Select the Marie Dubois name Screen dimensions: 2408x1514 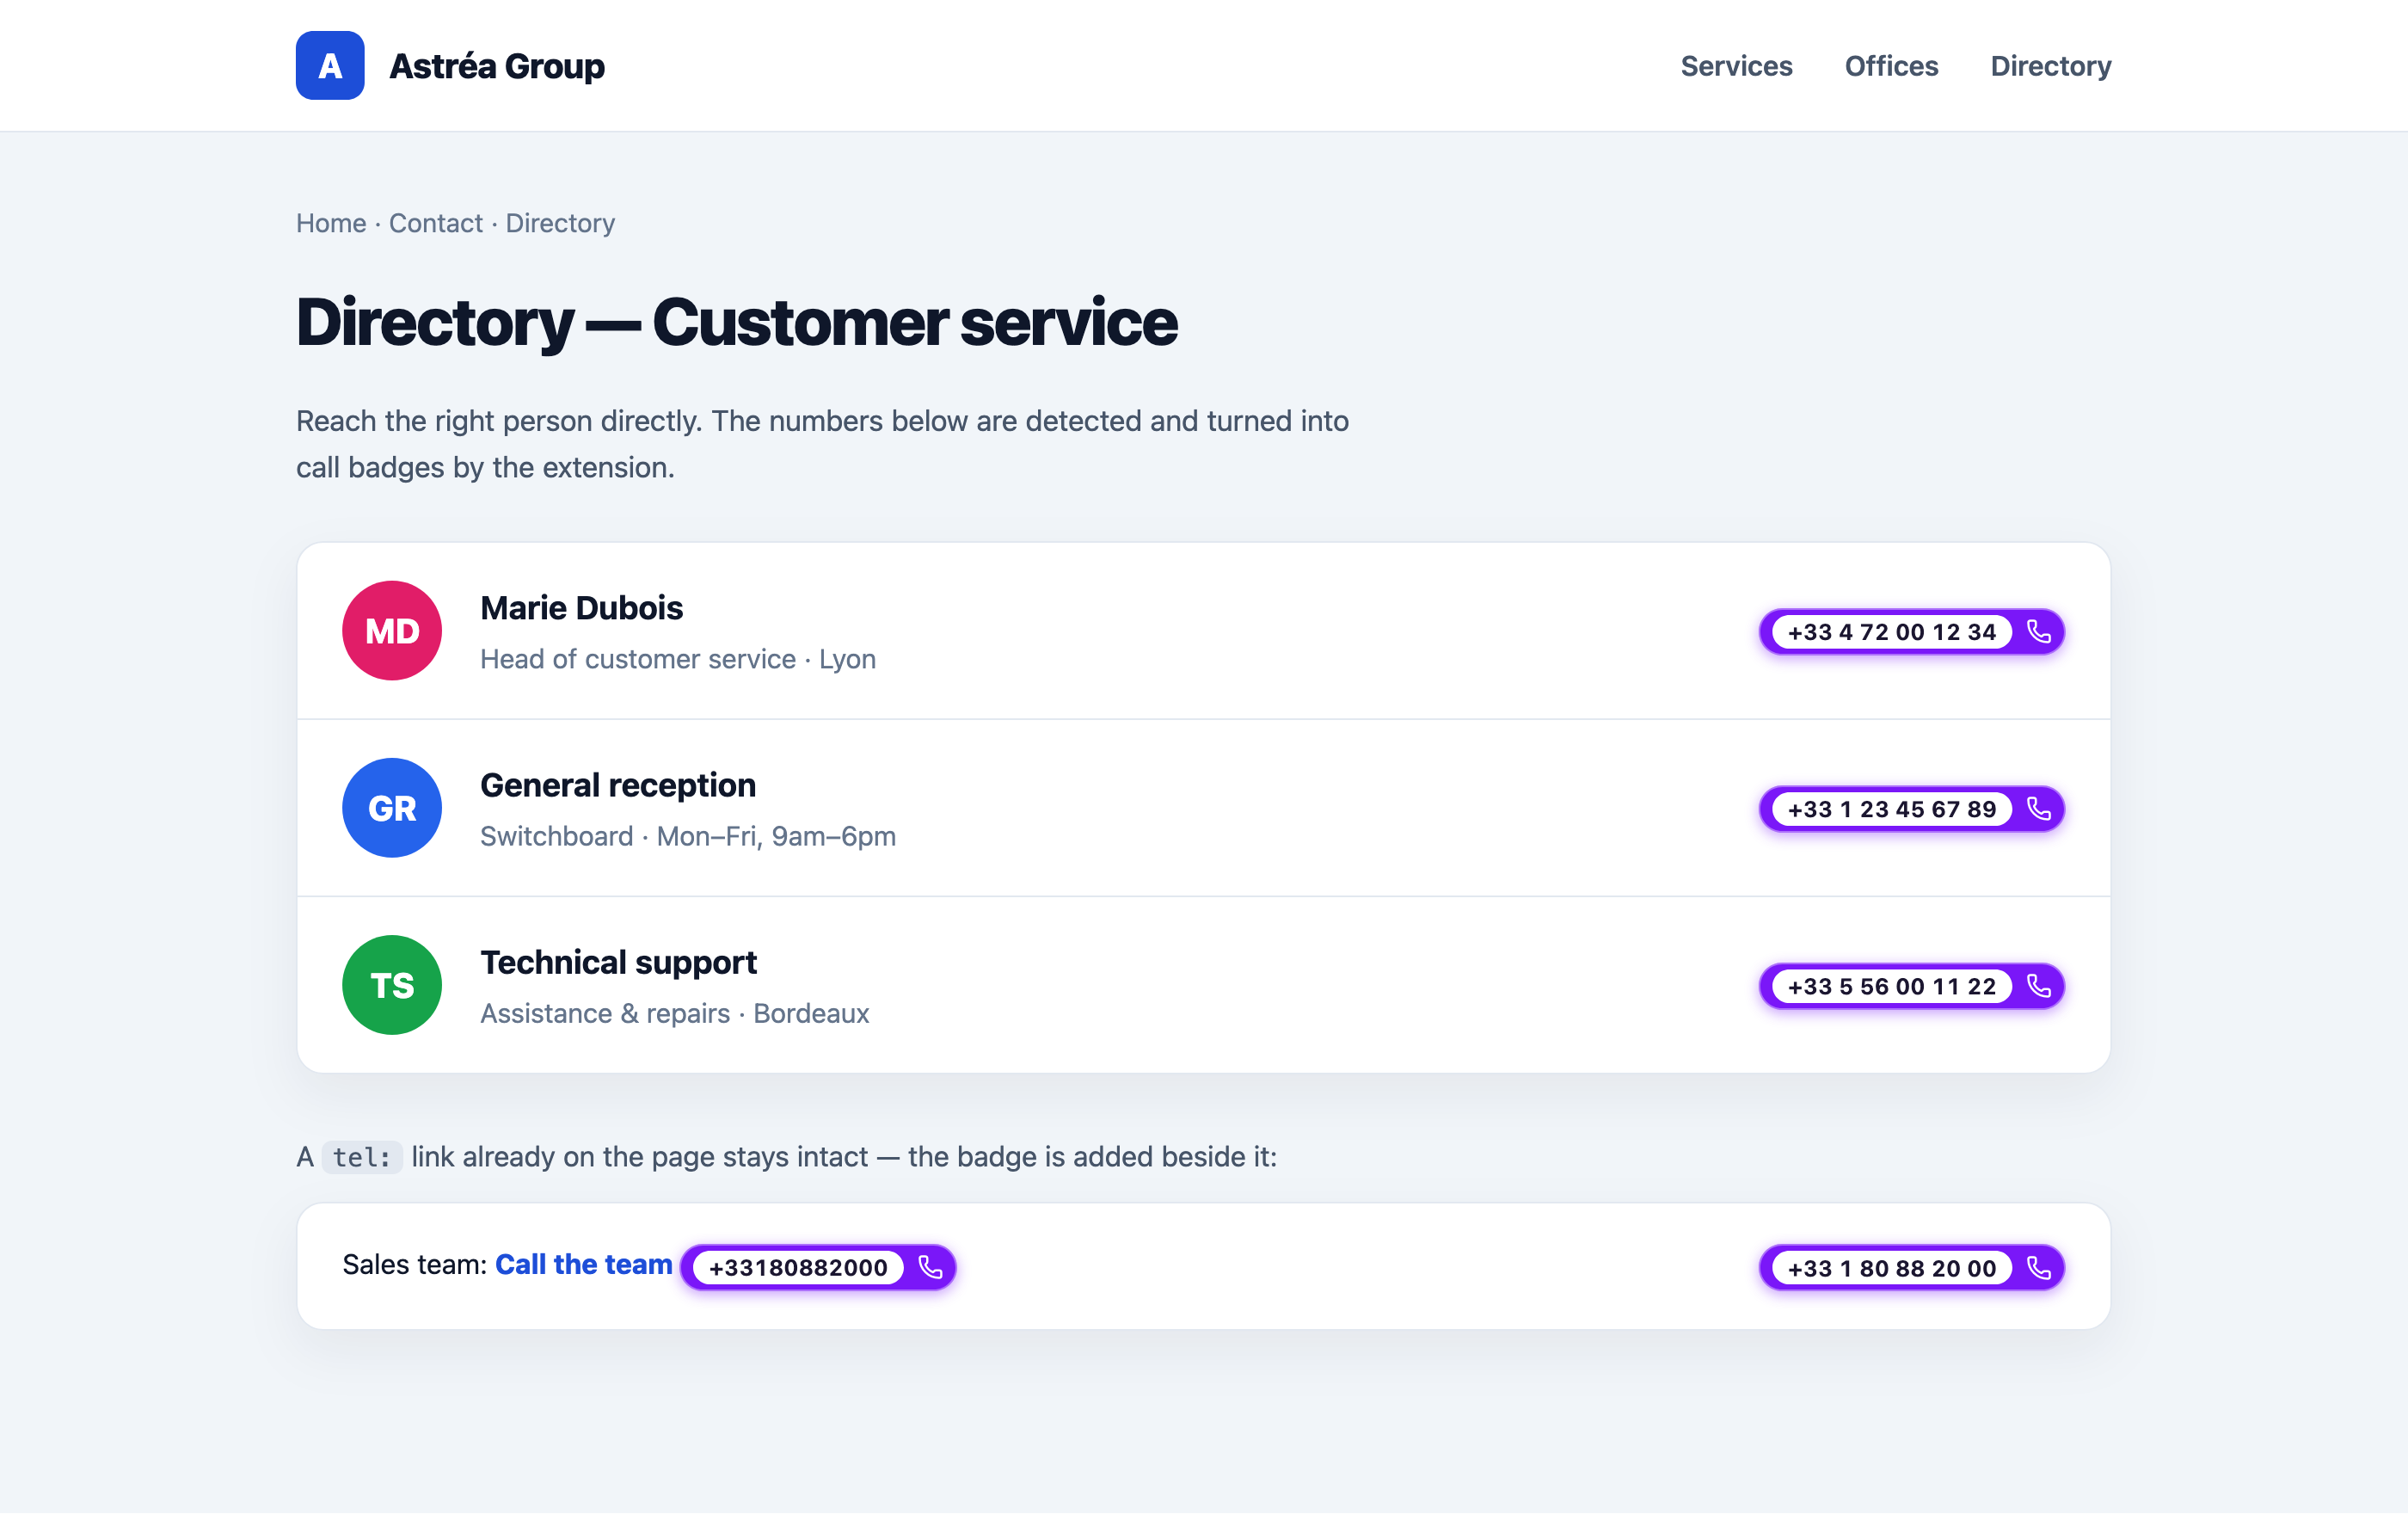(x=581, y=608)
